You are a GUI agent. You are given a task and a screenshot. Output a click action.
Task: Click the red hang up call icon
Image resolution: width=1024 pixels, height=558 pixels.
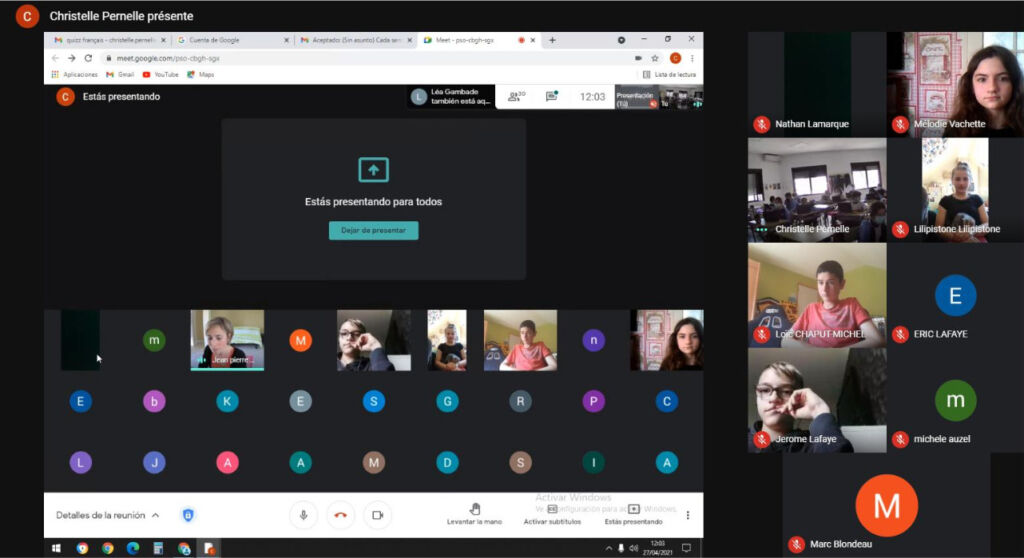(340, 514)
